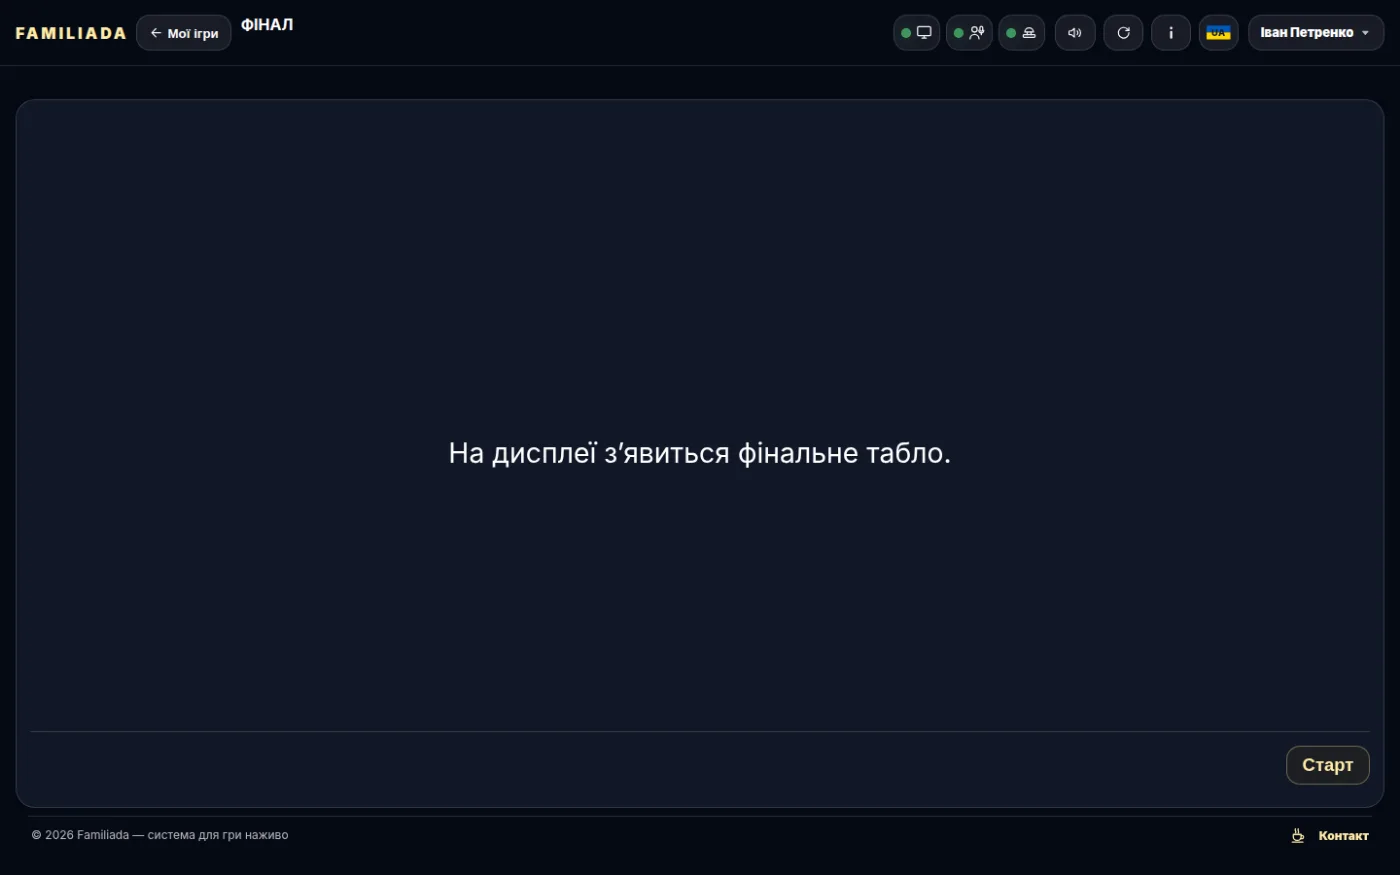Image resolution: width=1400 pixels, height=875 pixels.
Task: Open the display monitor status button
Action: [x=916, y=33]
